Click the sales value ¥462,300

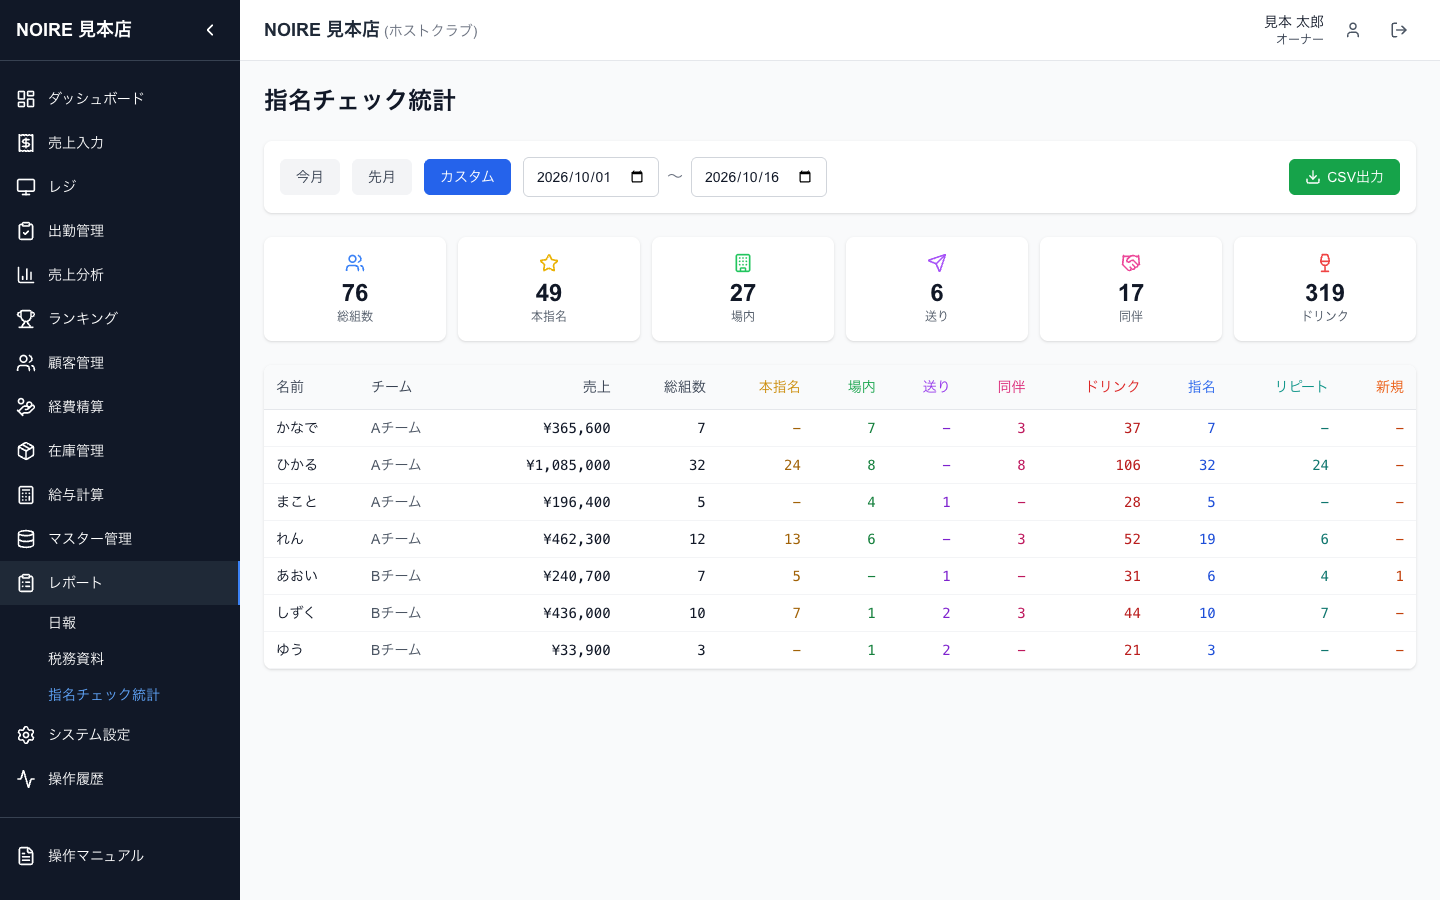(x=577, y=539)
